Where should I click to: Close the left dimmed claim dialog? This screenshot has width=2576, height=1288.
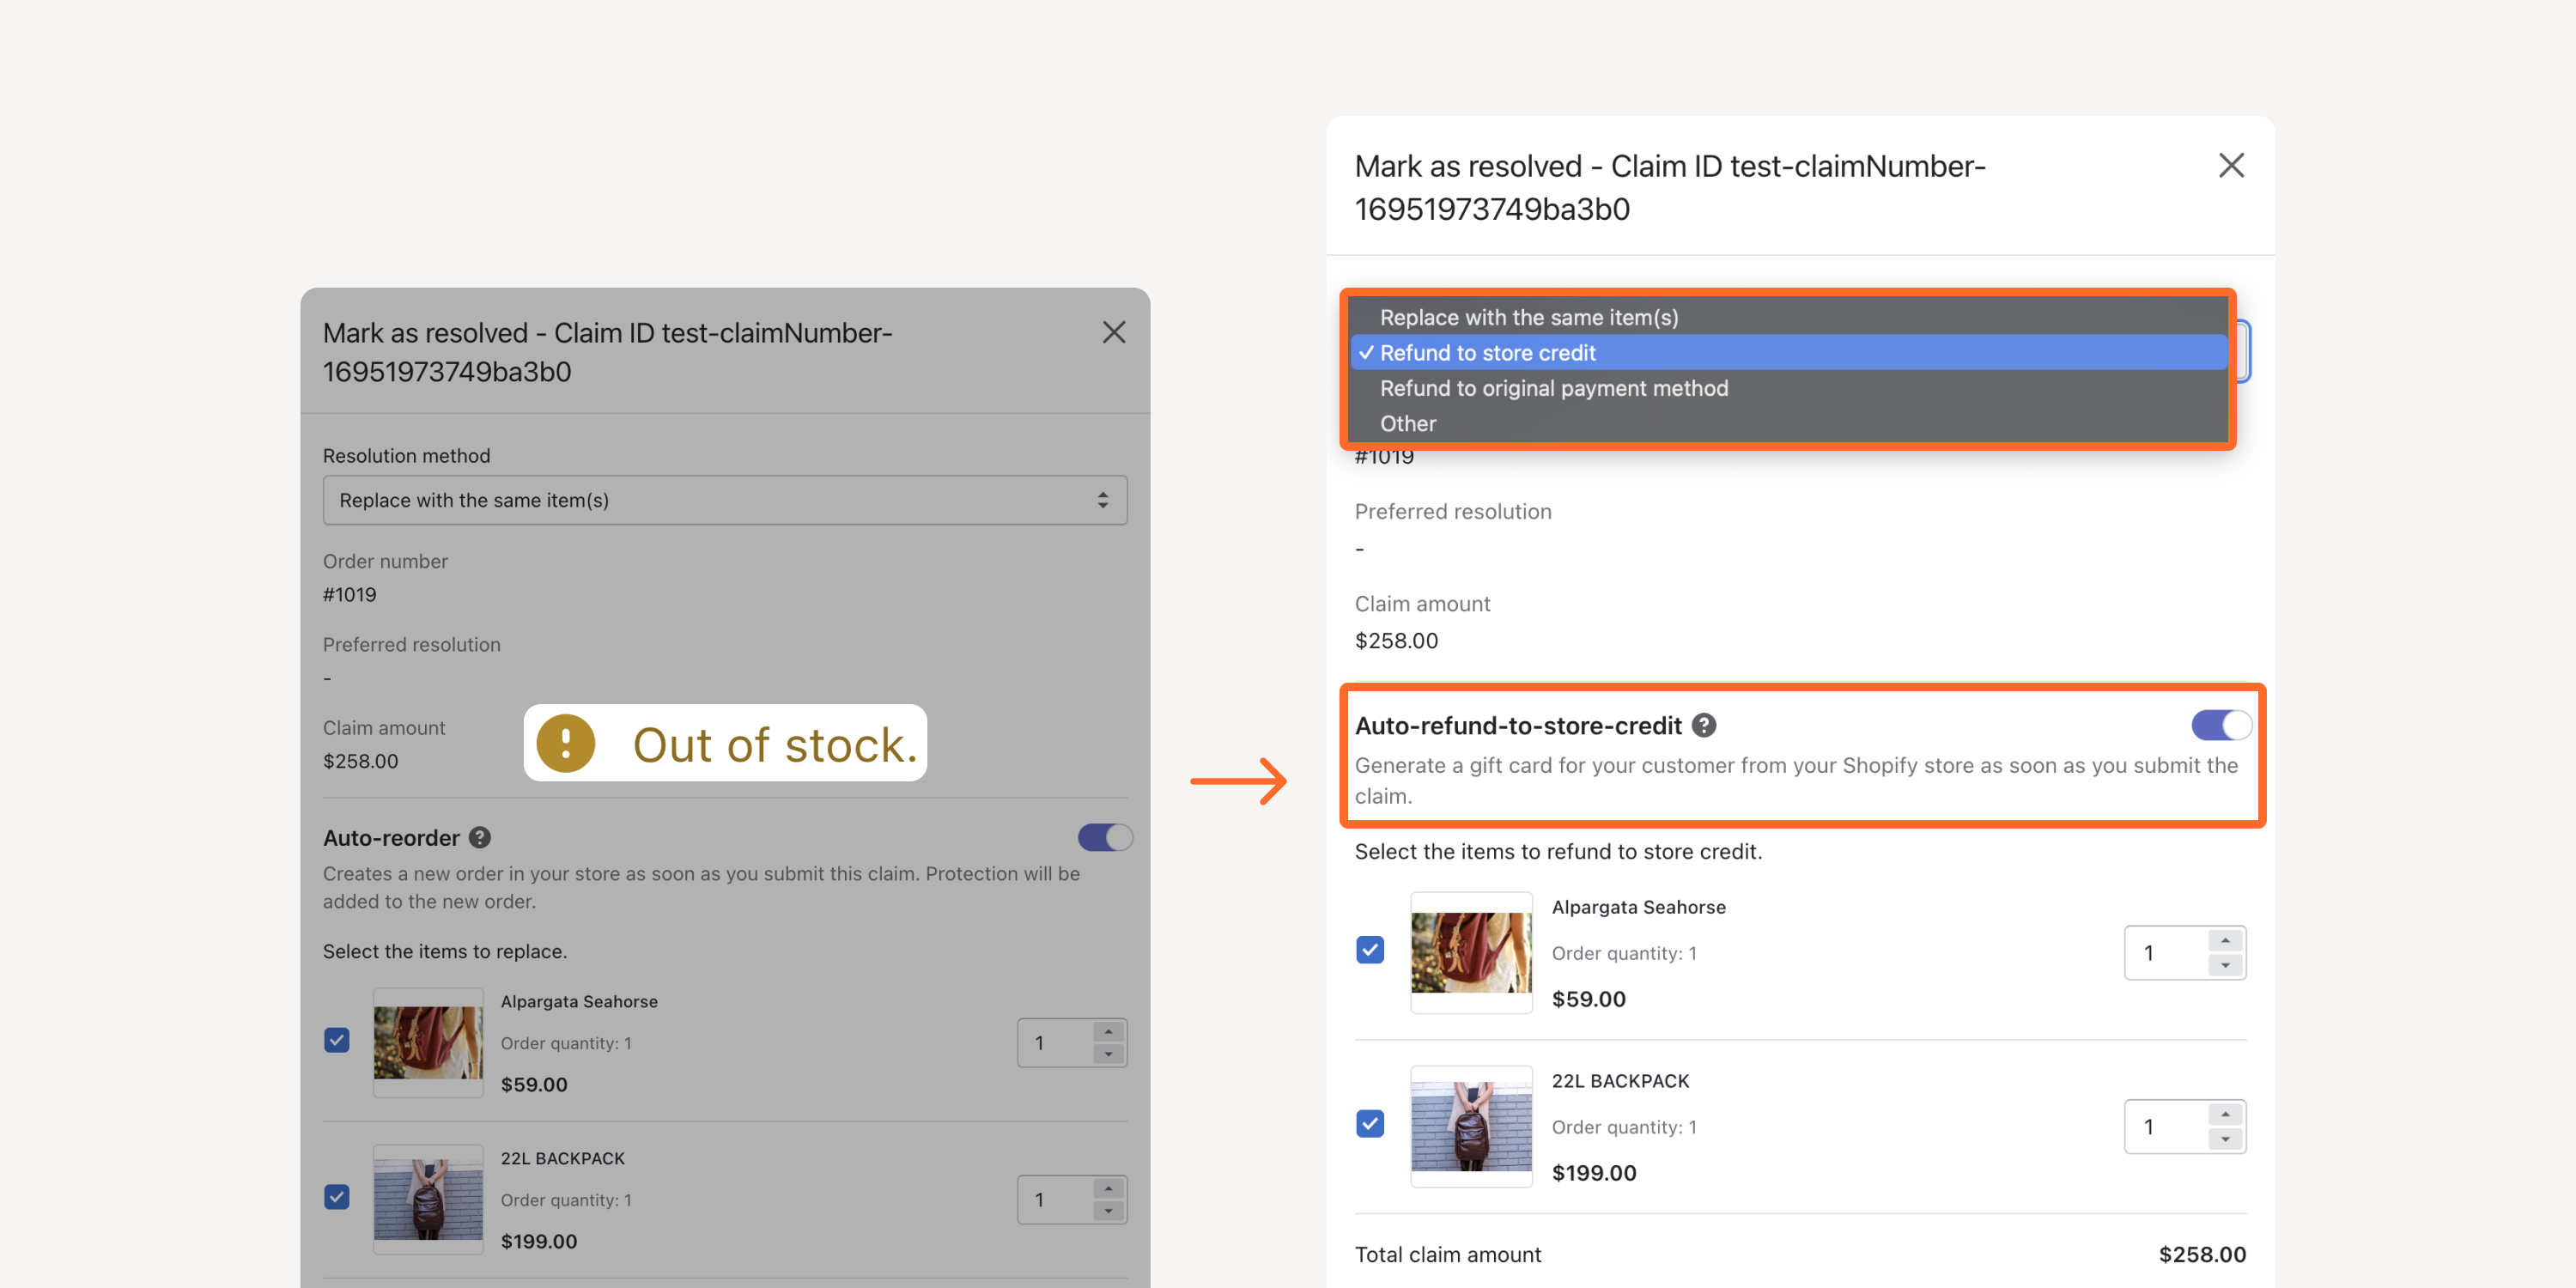[1114, 332]
